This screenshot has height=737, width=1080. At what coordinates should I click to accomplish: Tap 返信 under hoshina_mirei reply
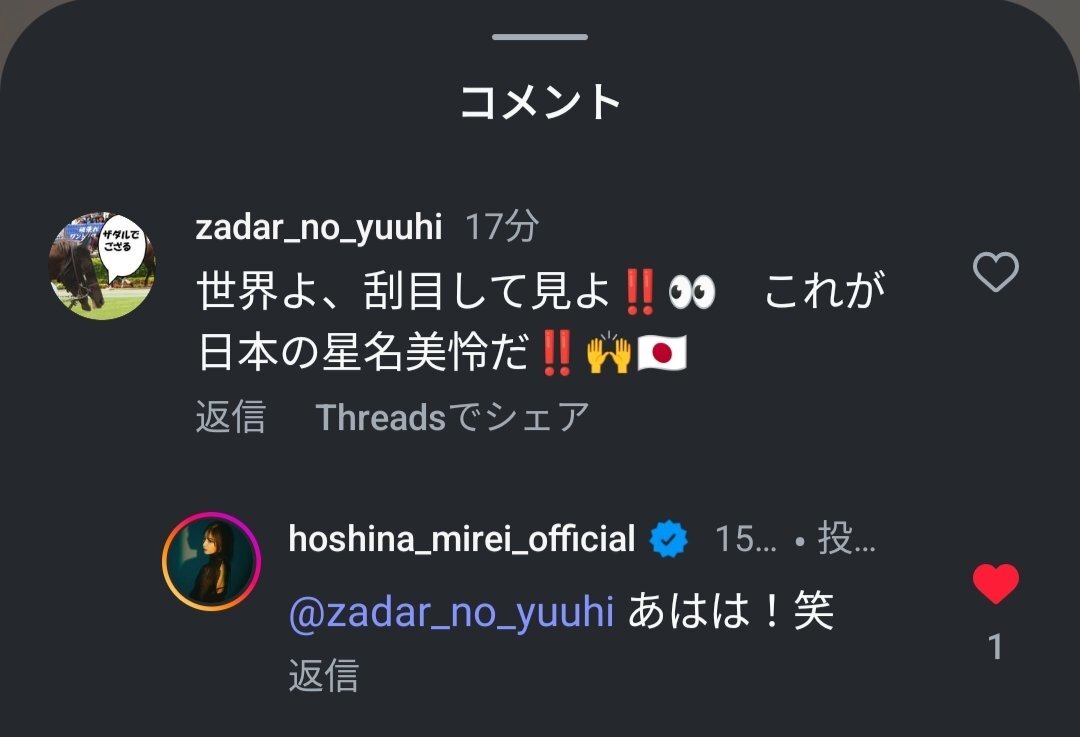324,675
